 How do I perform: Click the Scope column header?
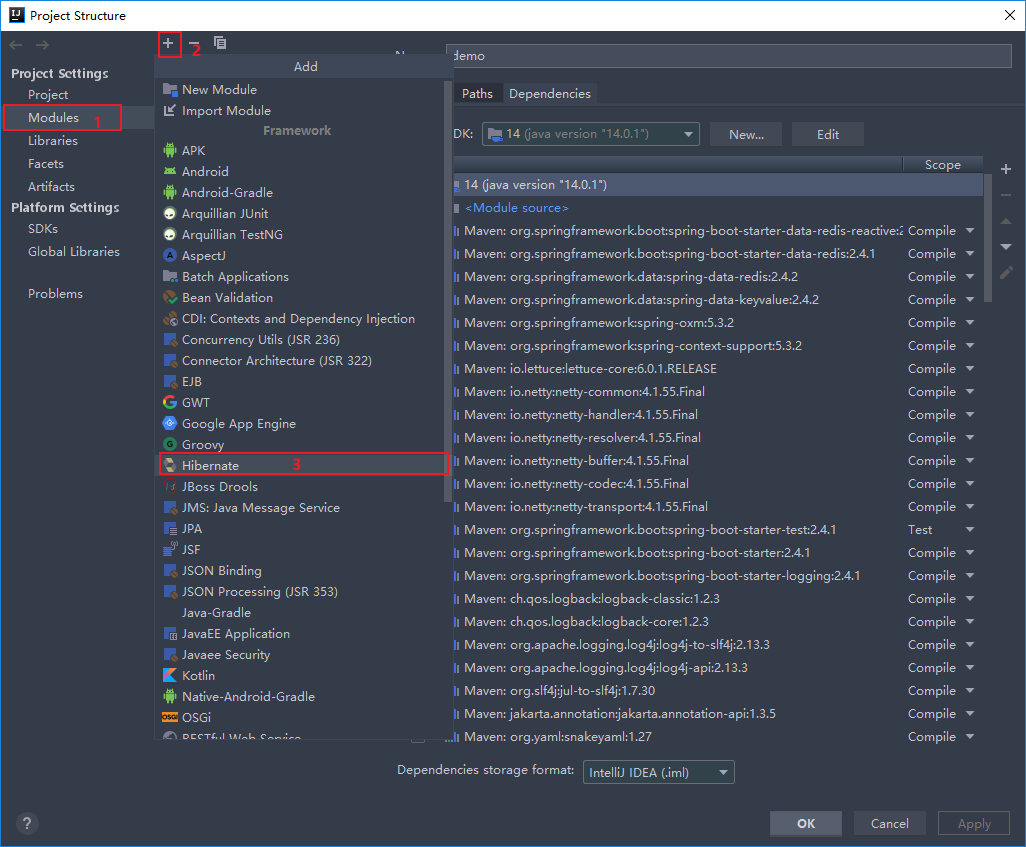coord(942,165)
